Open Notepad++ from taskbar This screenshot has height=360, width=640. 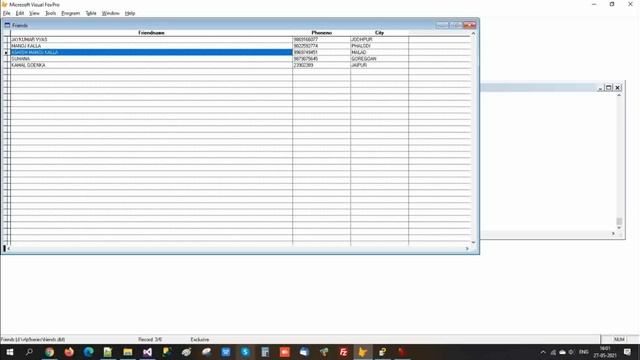point(108,352)
